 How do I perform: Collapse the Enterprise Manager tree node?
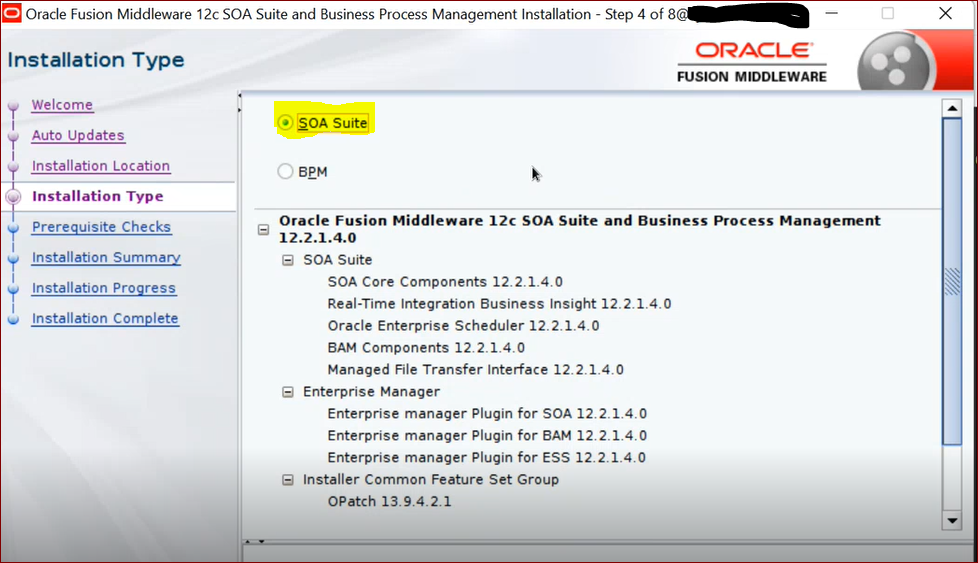288,392
